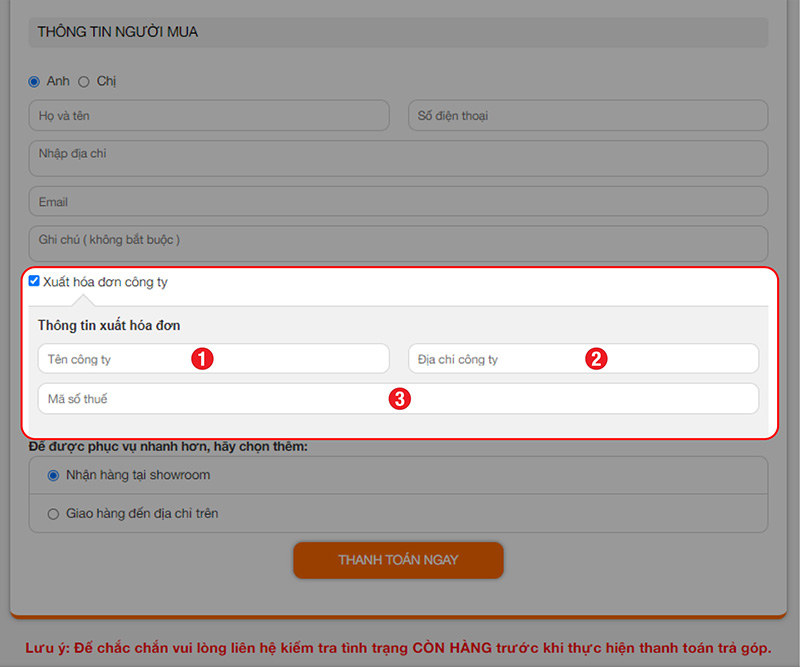Toggle the Xuất hóa đơn công ty checkbox
800x667 pixels.
[34, 281]
